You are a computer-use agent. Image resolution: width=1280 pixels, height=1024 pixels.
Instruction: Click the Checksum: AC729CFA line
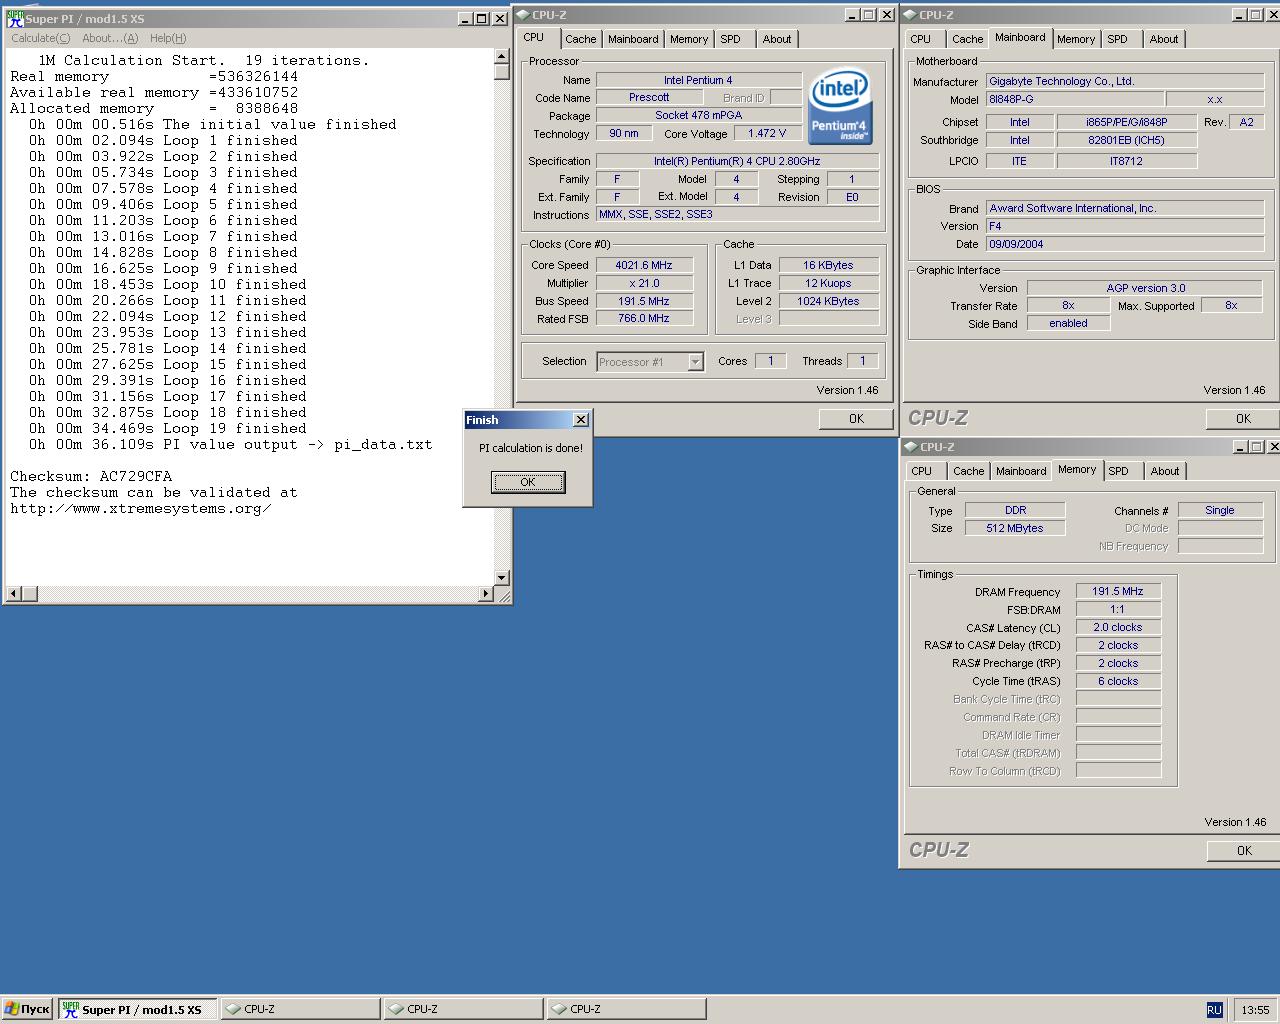tap(91, 476)
